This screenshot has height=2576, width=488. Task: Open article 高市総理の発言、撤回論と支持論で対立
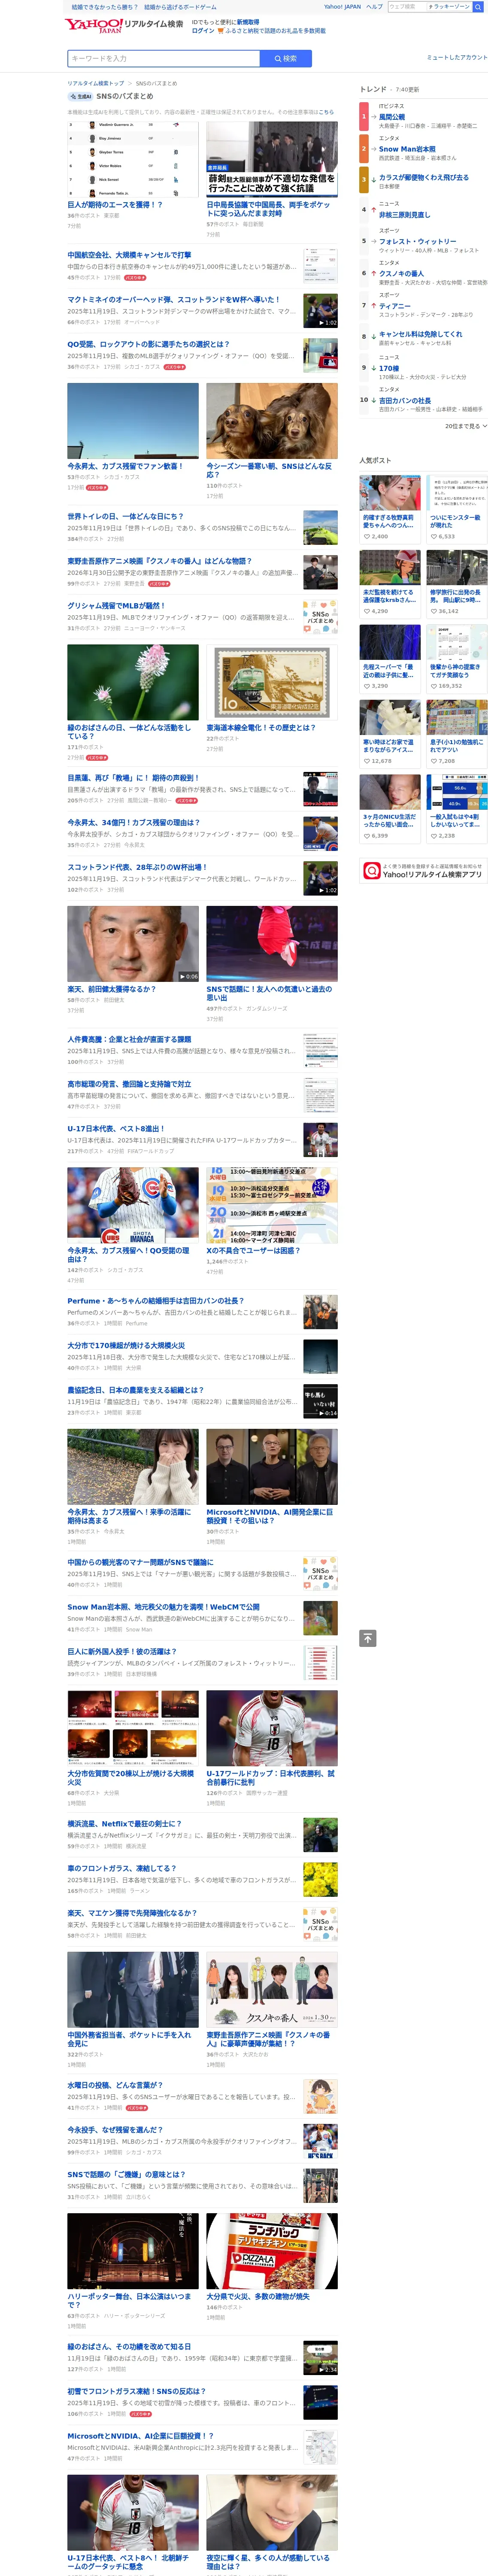129,1084
